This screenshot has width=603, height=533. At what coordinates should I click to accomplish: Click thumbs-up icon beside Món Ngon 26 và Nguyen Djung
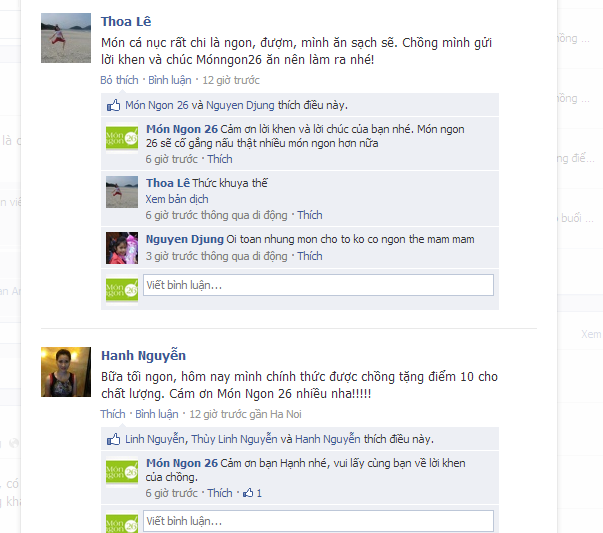coord(113,105)
